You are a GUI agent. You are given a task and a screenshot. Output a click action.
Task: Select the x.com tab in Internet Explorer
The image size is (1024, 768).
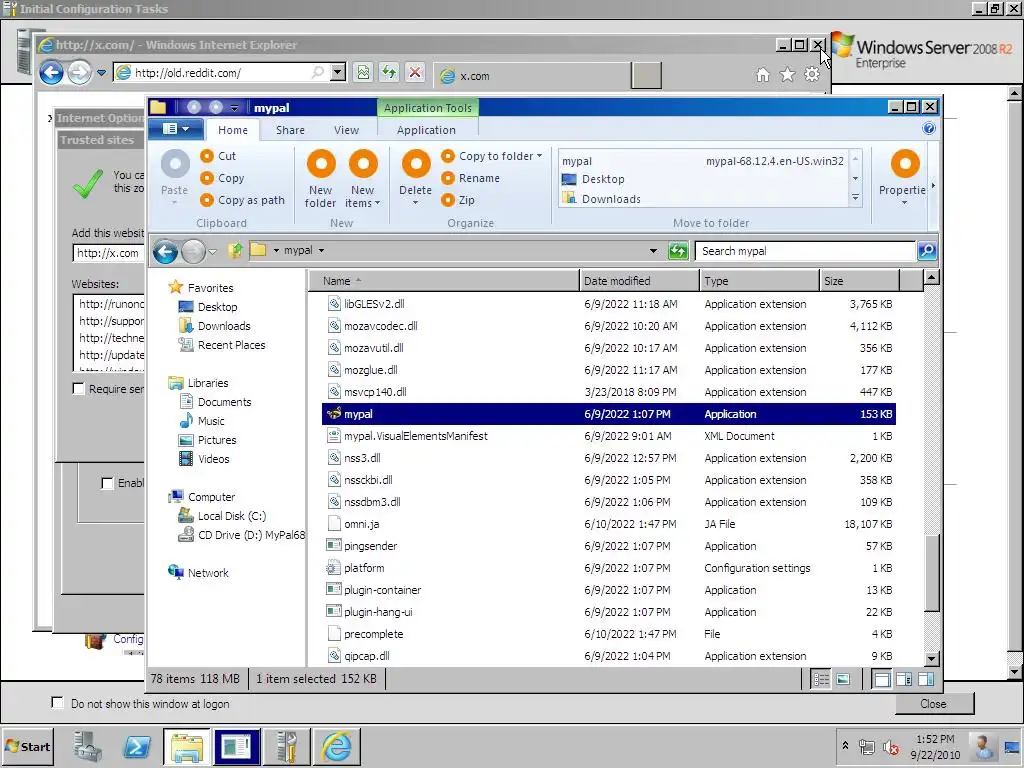[532, 76]
